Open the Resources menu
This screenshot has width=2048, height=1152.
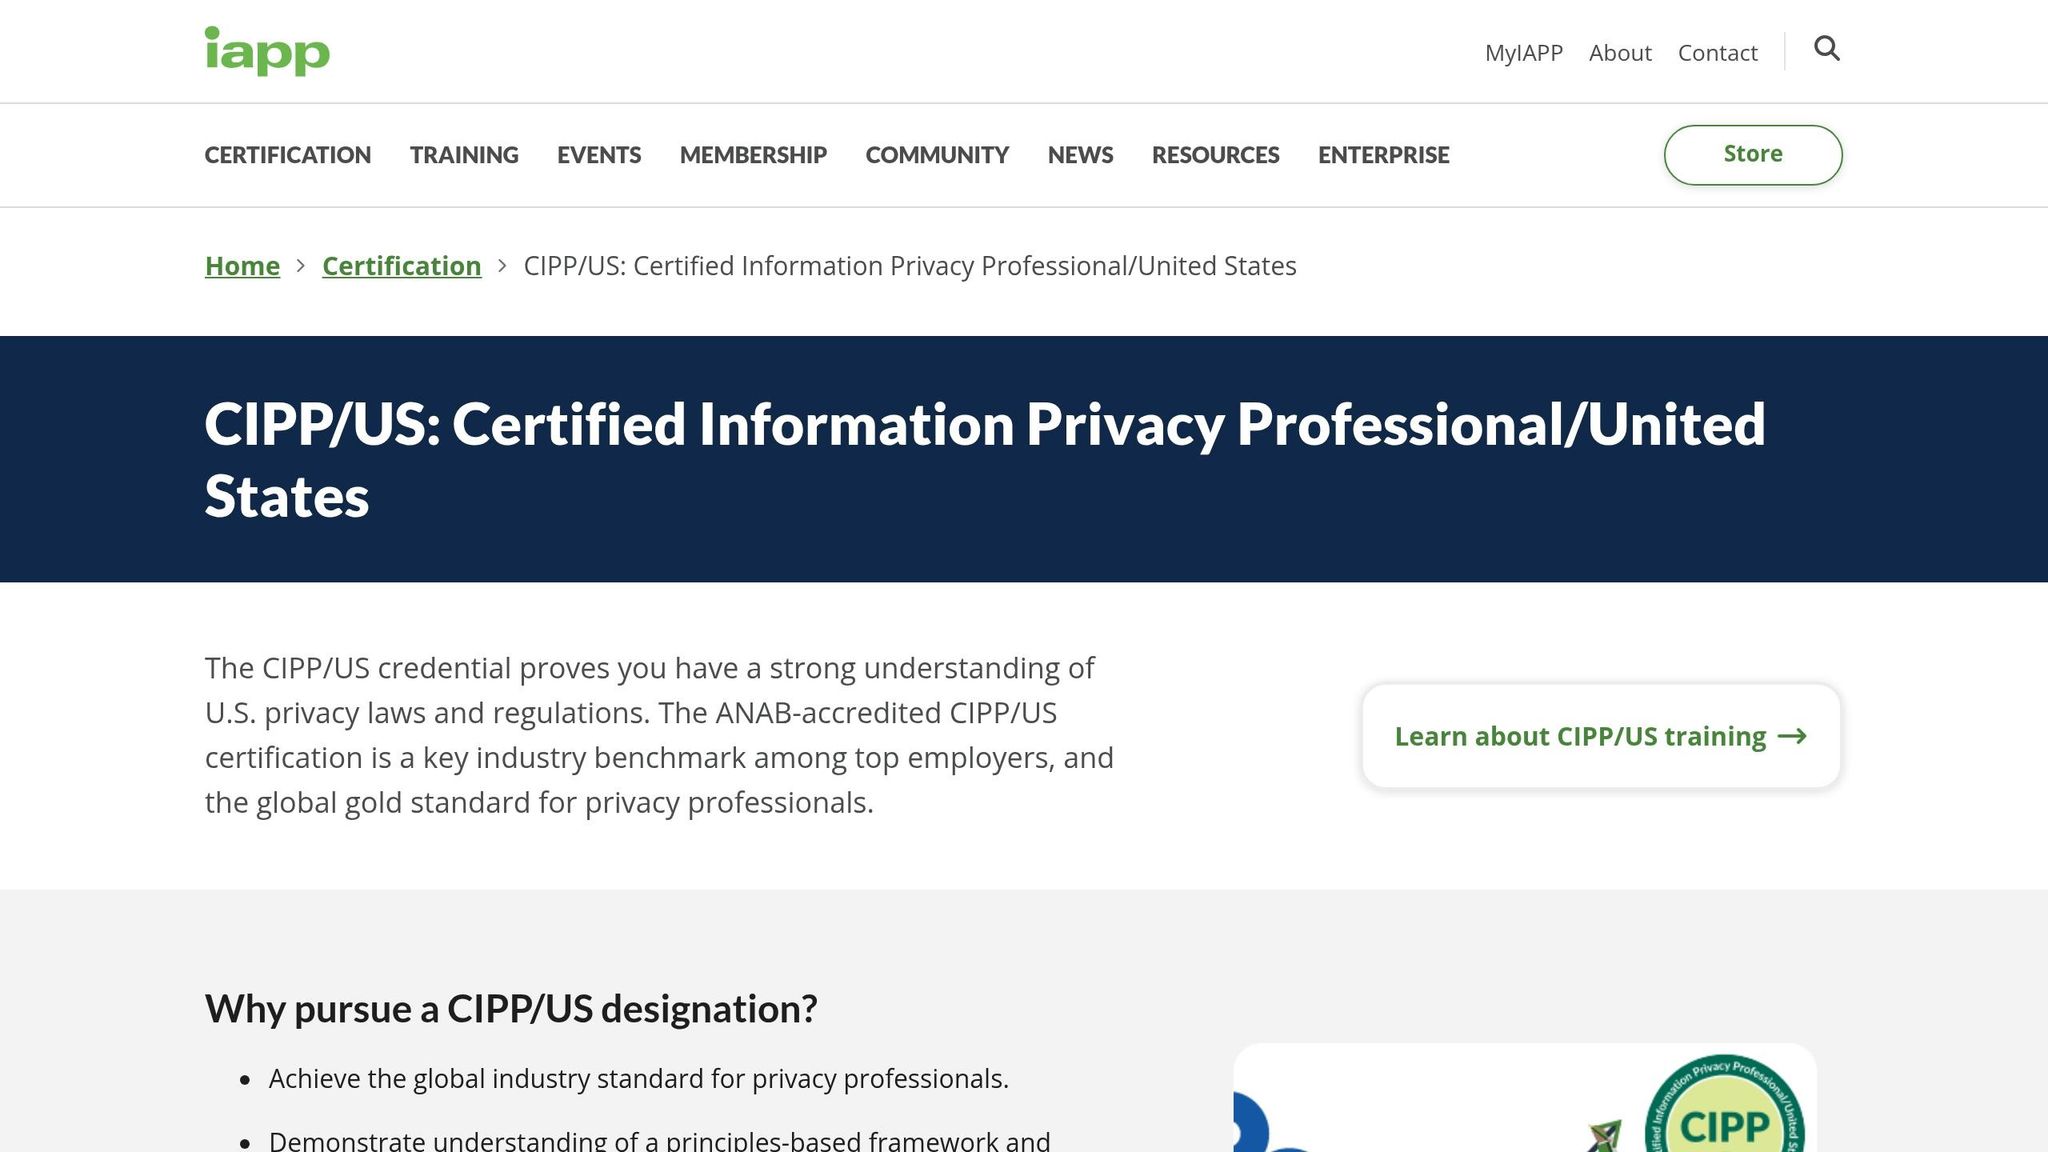pos(1215,155)
